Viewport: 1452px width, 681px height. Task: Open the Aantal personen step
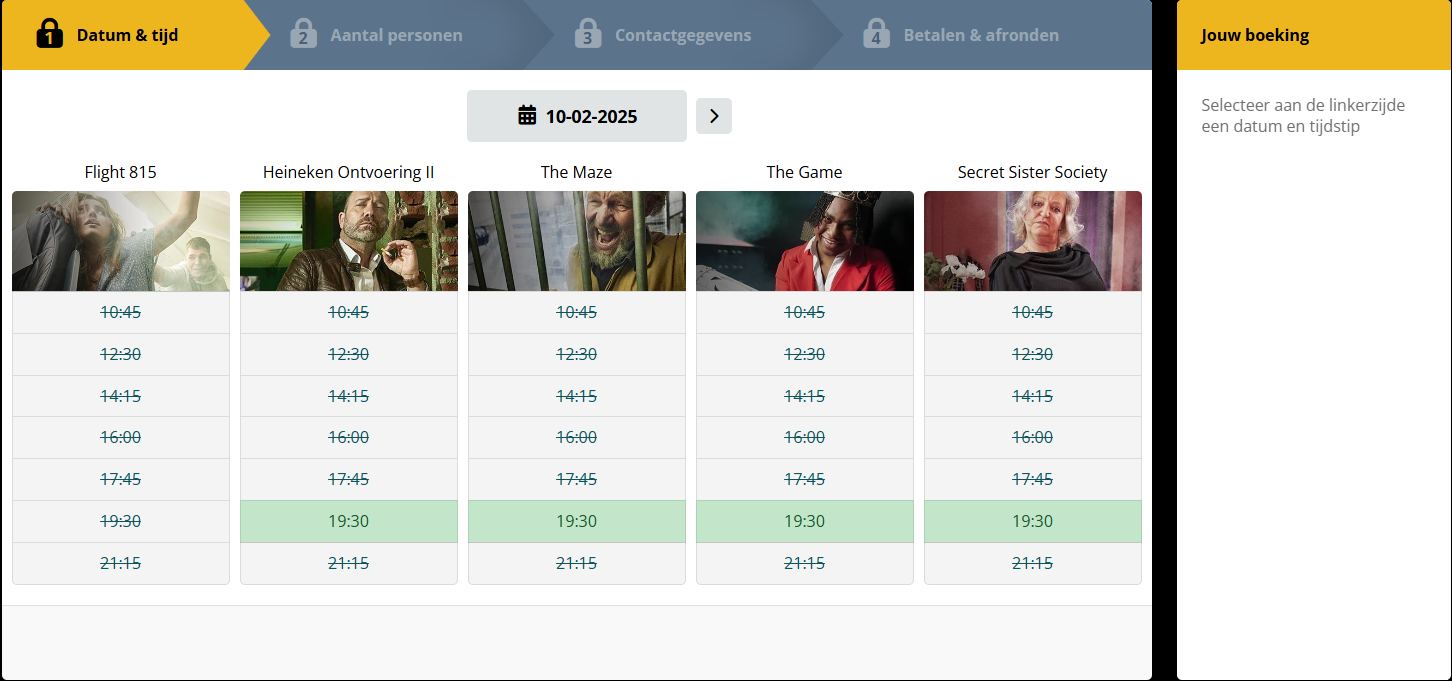396,36
